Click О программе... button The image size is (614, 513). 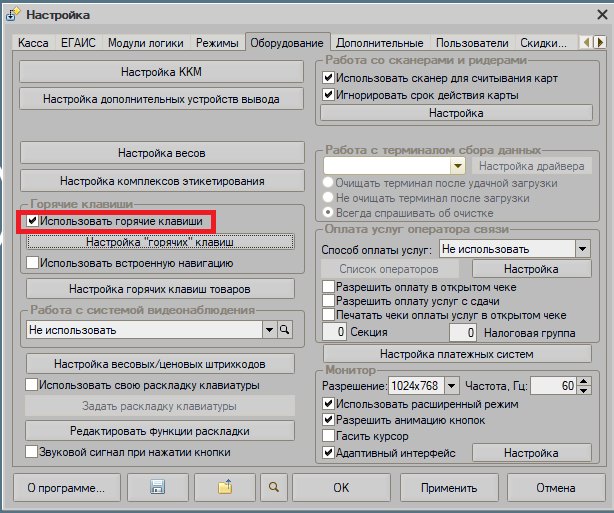(x=67, y=488)
